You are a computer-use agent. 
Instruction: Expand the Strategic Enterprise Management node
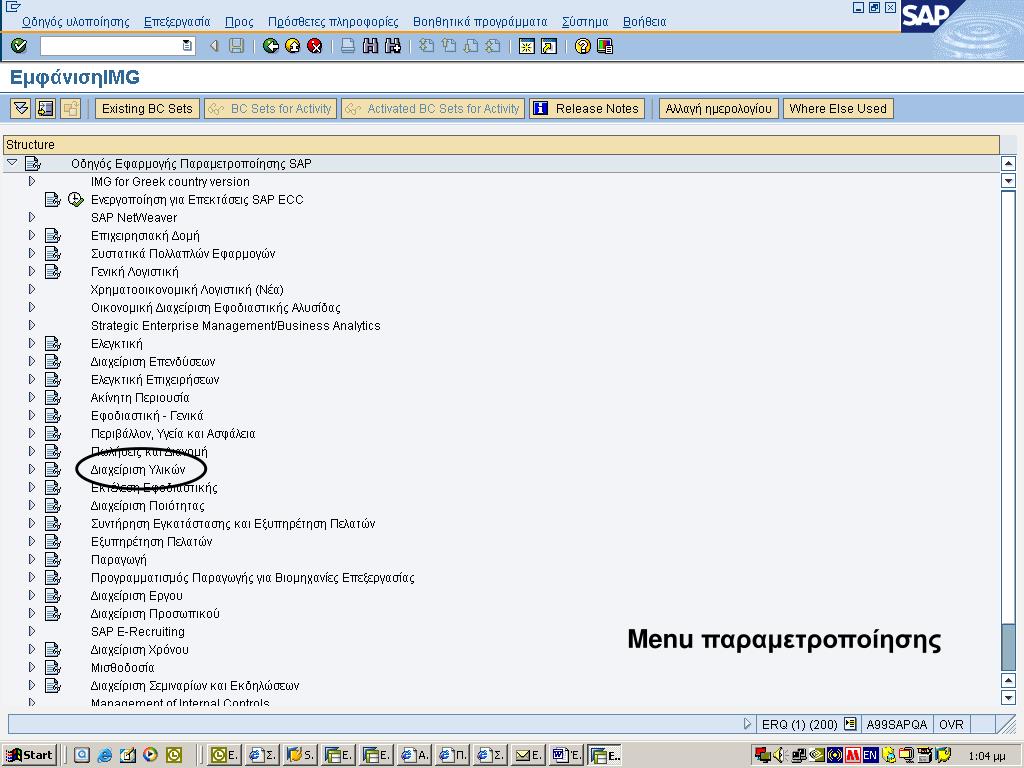pyautogui.click(x=31, y=325)
